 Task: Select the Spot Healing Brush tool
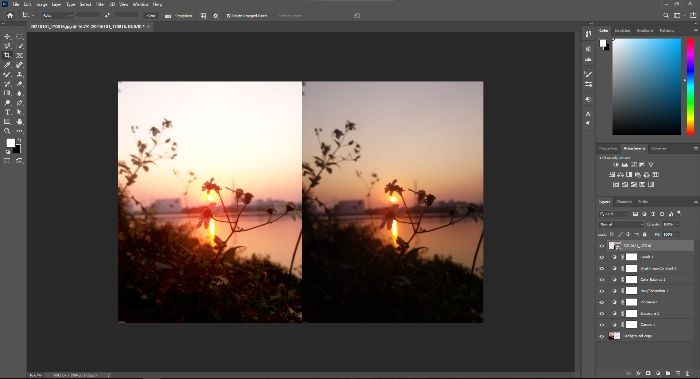coord(20,65)
